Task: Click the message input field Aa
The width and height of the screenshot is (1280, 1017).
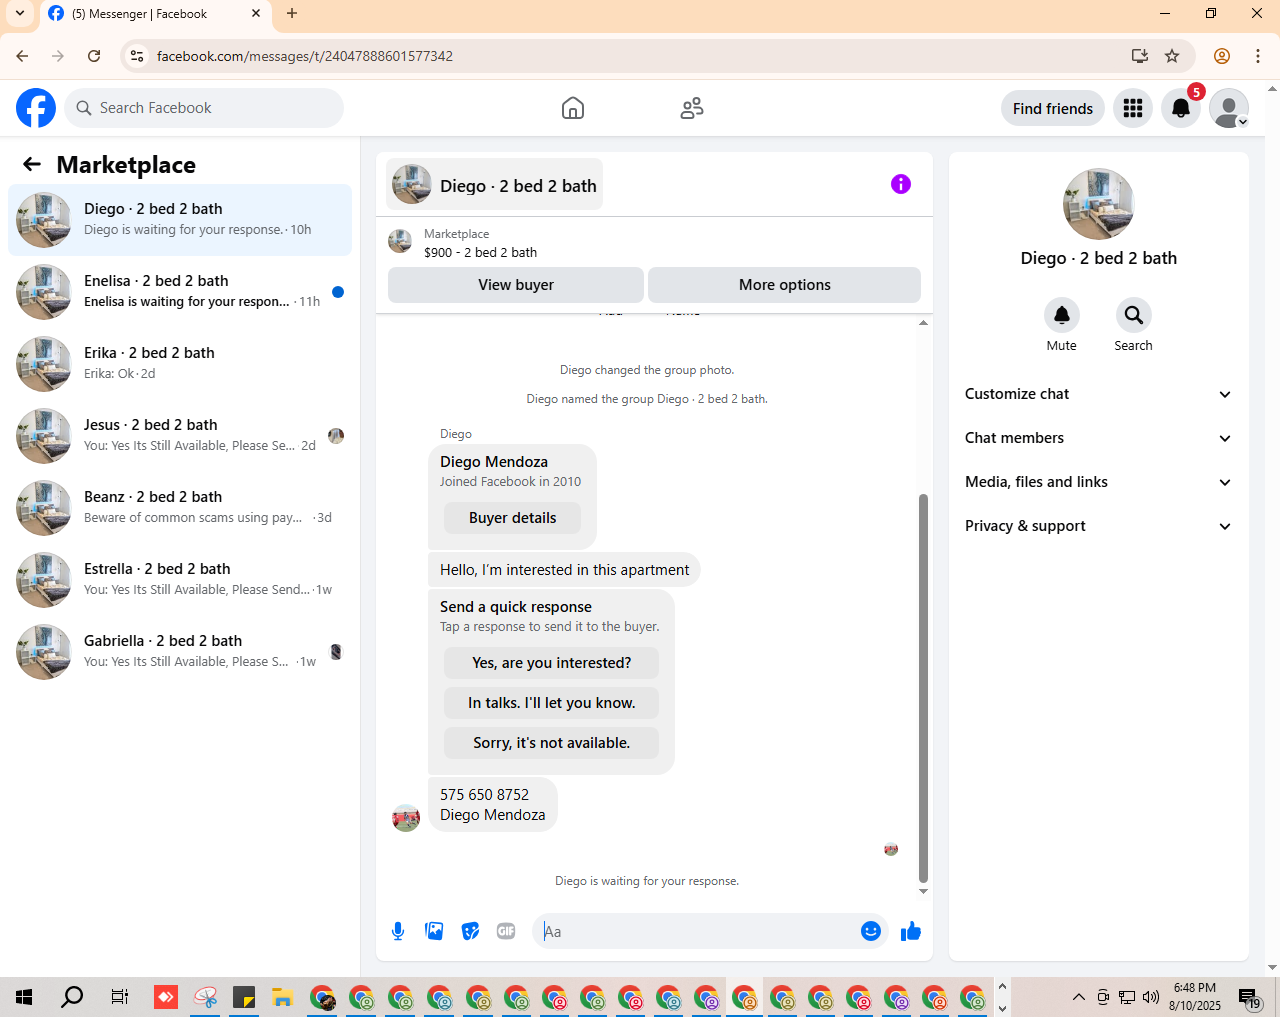Action: coord(698,931)
